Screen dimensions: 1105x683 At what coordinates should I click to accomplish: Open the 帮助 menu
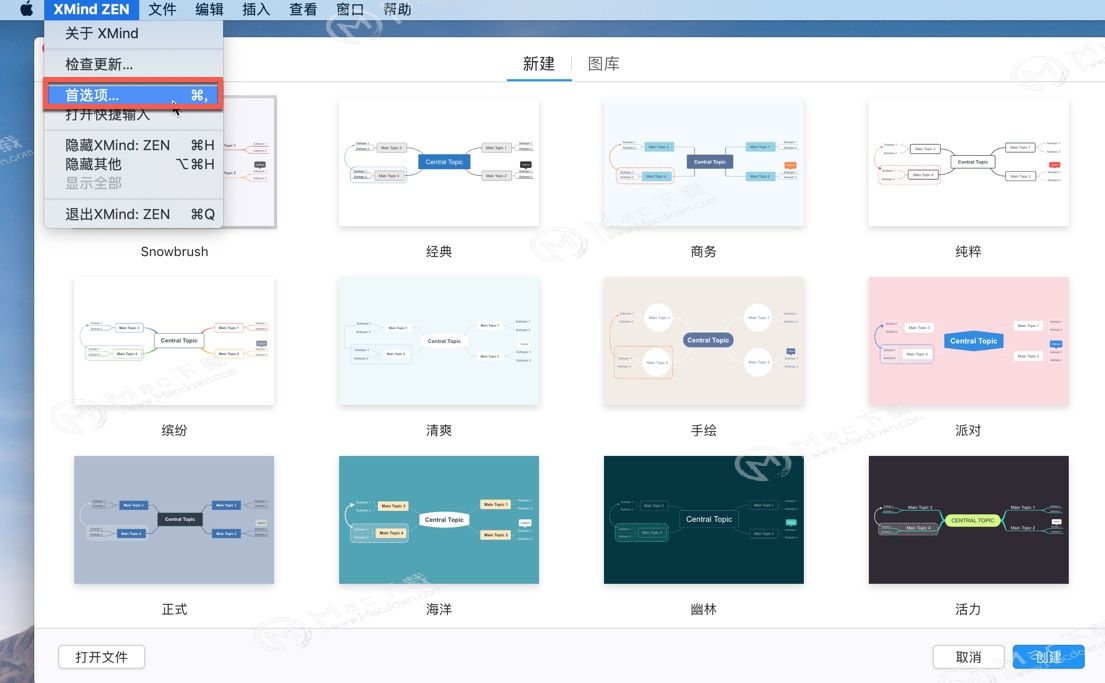coord(397,9)
